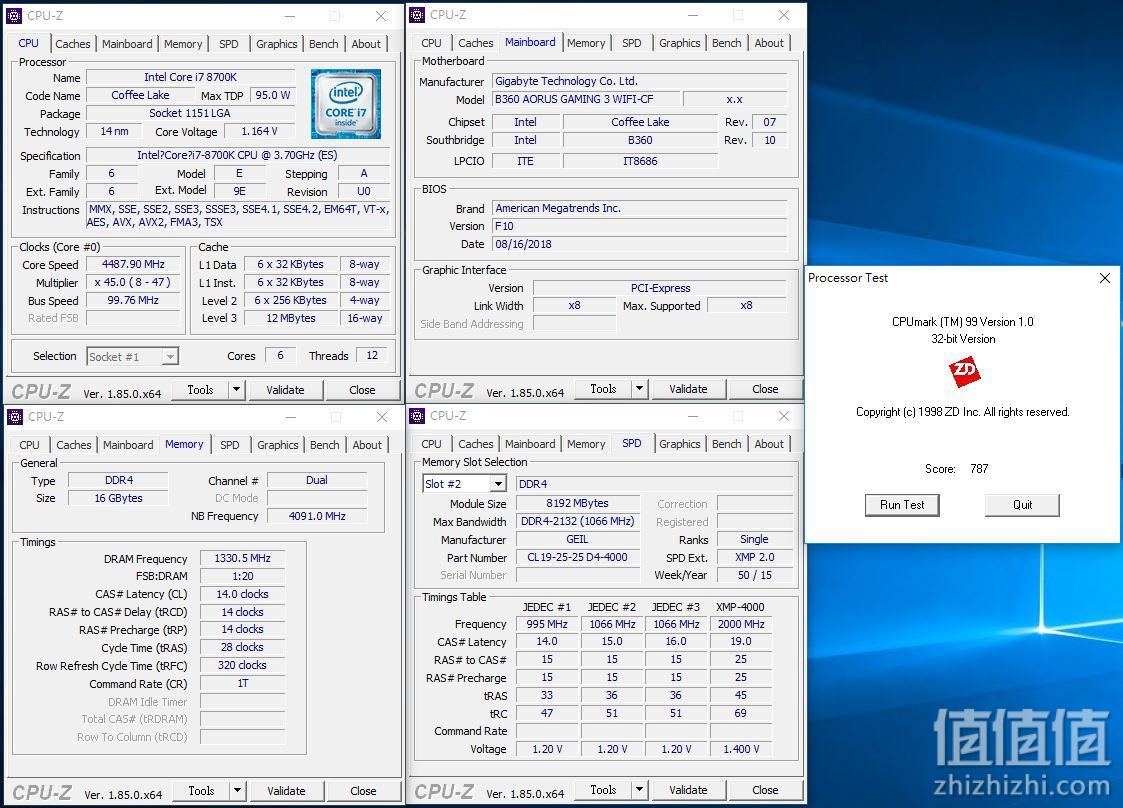Image resolution: width=1123 pixels, height=808 pixels.
Task: Click Validate in the Memory tab window
Action: click(286, 791)
